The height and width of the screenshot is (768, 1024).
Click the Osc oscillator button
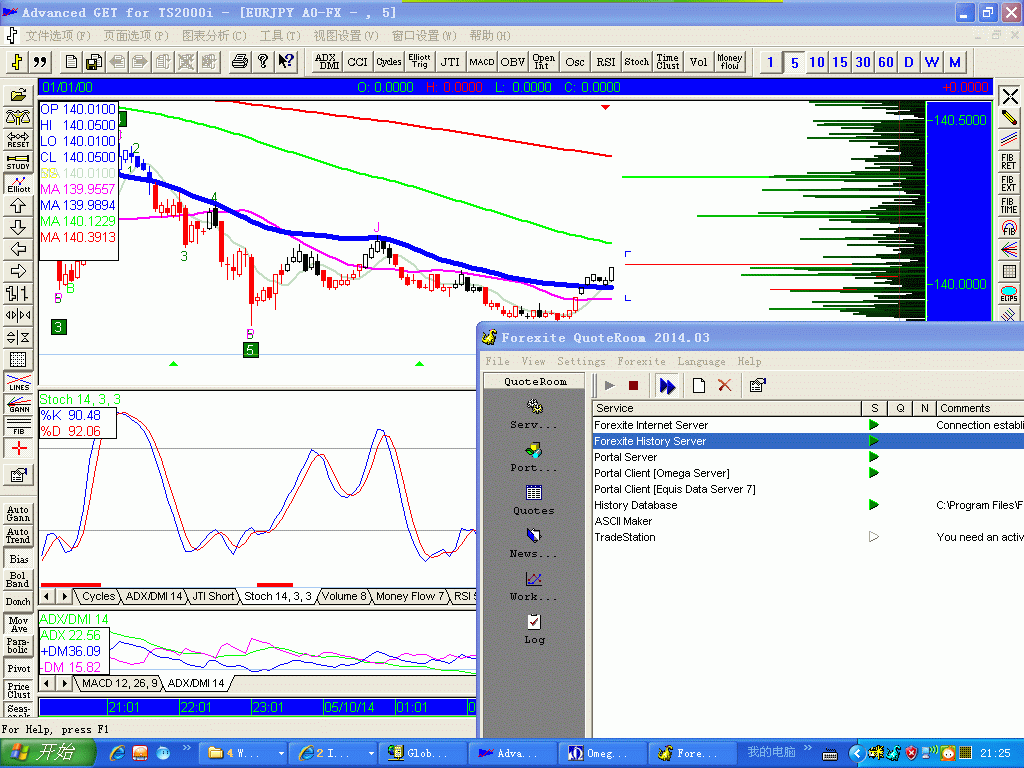click(x=575, y=62)
